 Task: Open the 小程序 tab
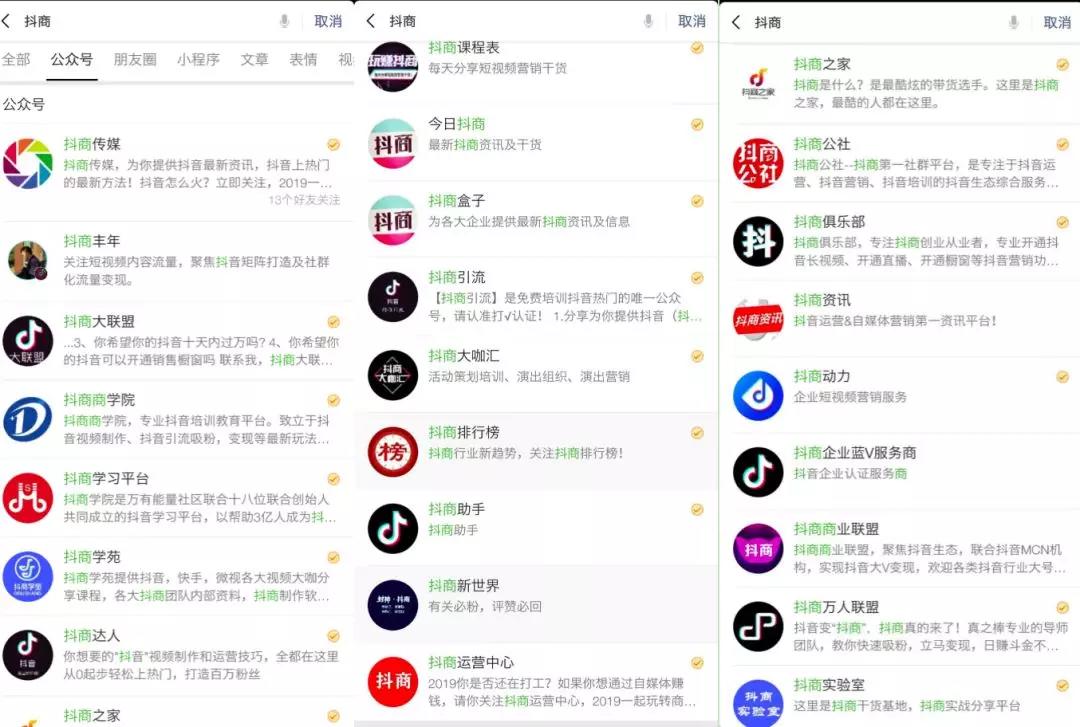point(198,59)
